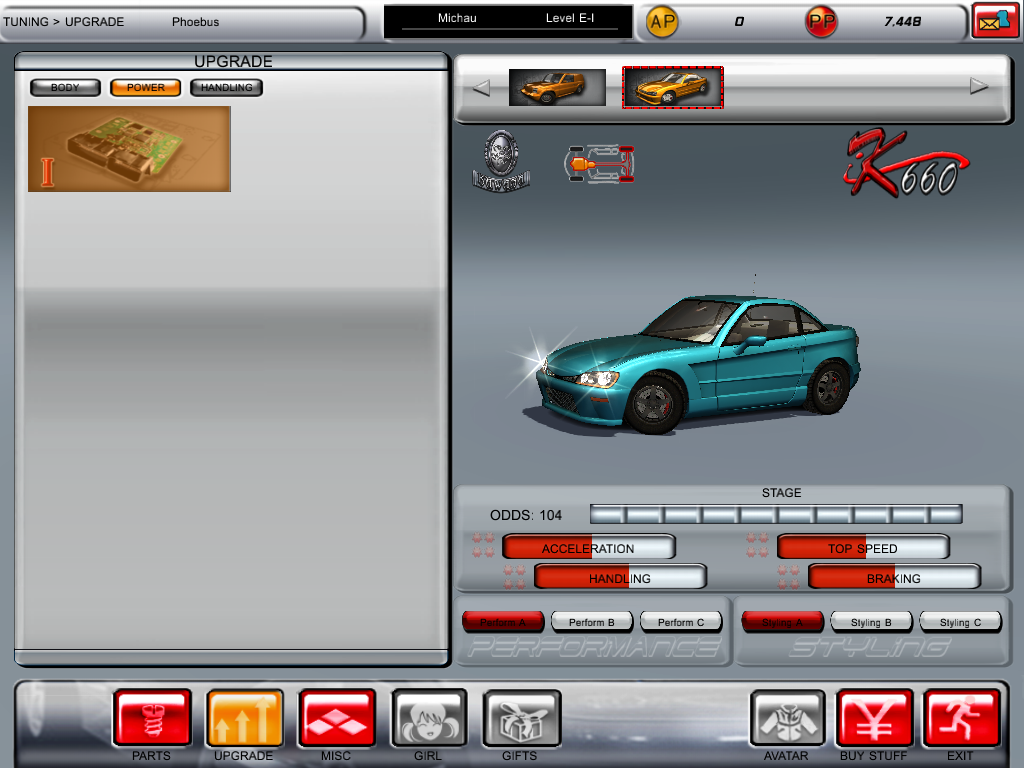This screenshot has height=768, width=1024.
Task: Click the ODDS: 104 value
Action: point(526,515)
